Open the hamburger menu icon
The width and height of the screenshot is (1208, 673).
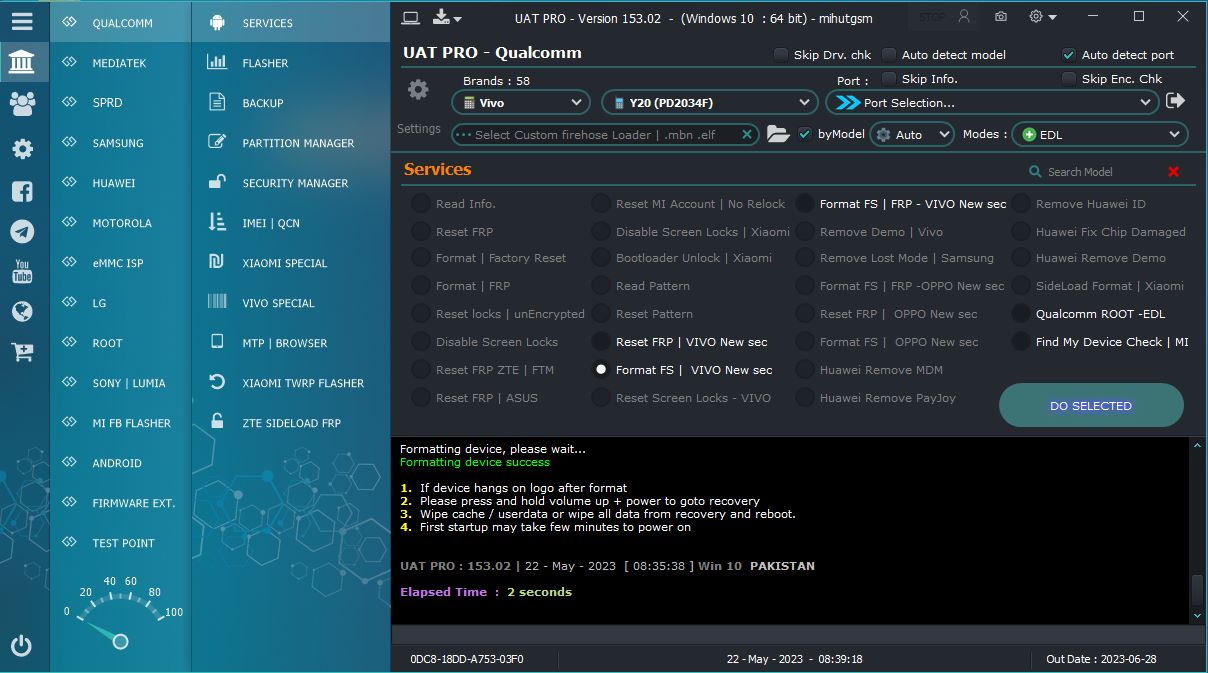tap(22, 20)
